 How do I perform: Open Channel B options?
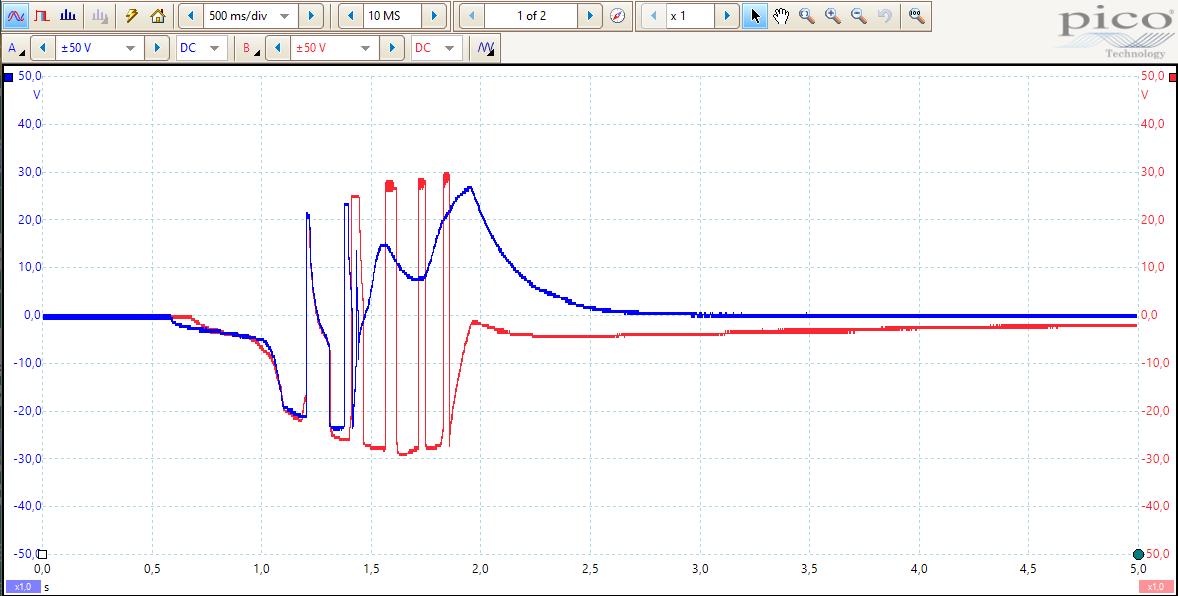[249, 48]
